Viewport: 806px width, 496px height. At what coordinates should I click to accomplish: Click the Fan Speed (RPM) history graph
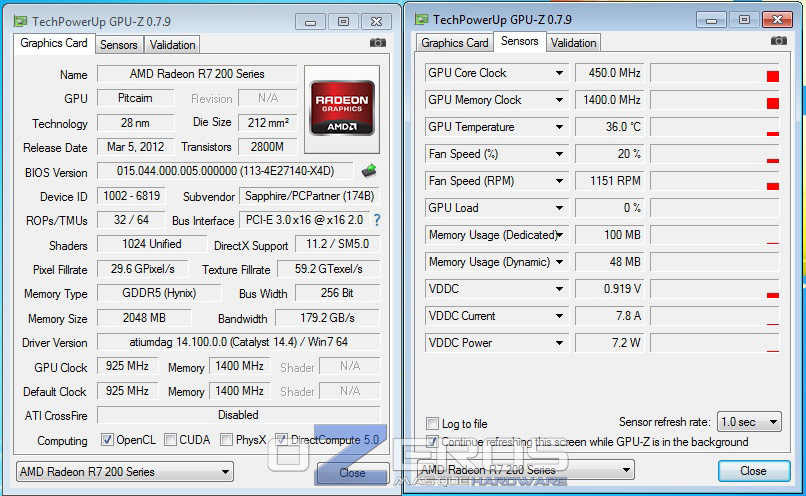point(715,181)
